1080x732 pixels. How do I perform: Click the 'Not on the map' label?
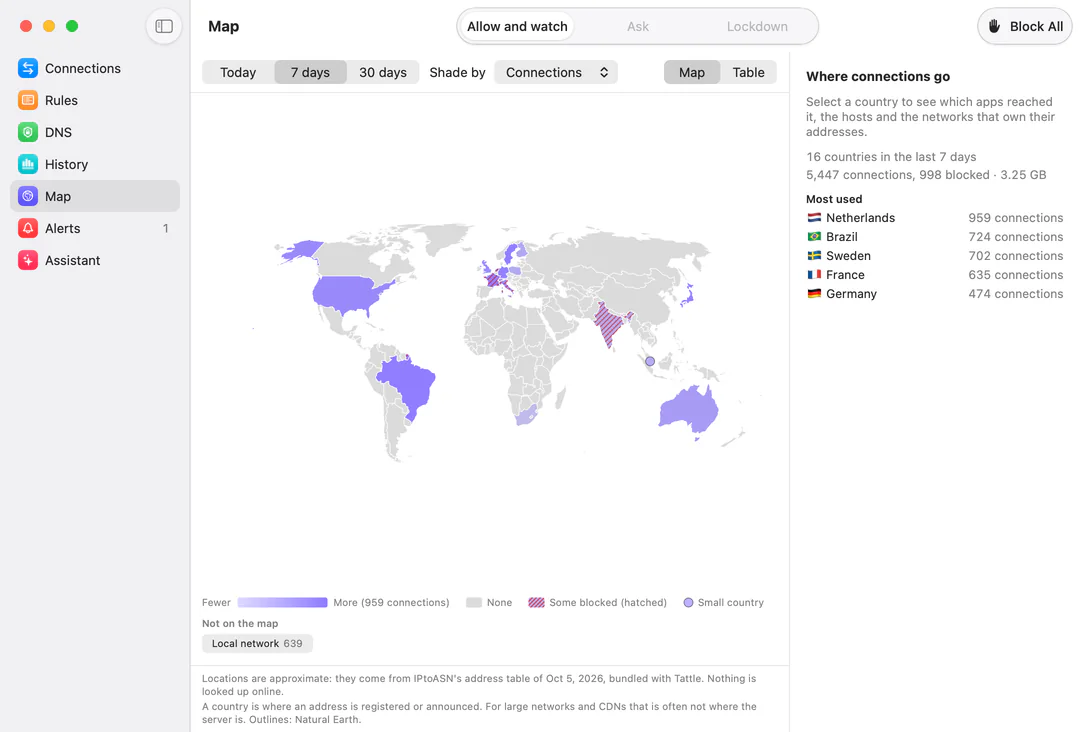tap(240, 623)
